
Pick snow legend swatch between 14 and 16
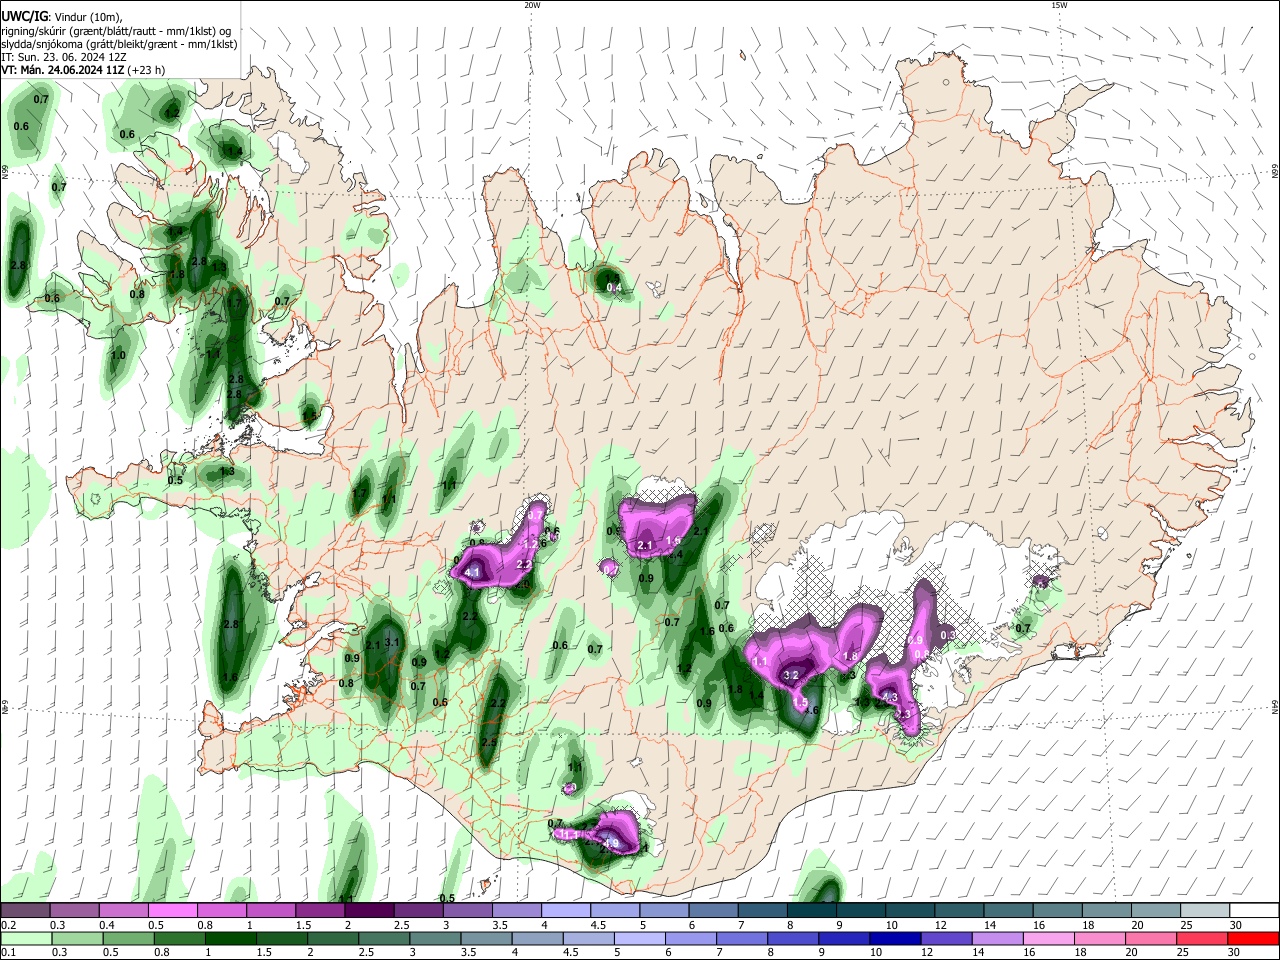click(1009, 910)
